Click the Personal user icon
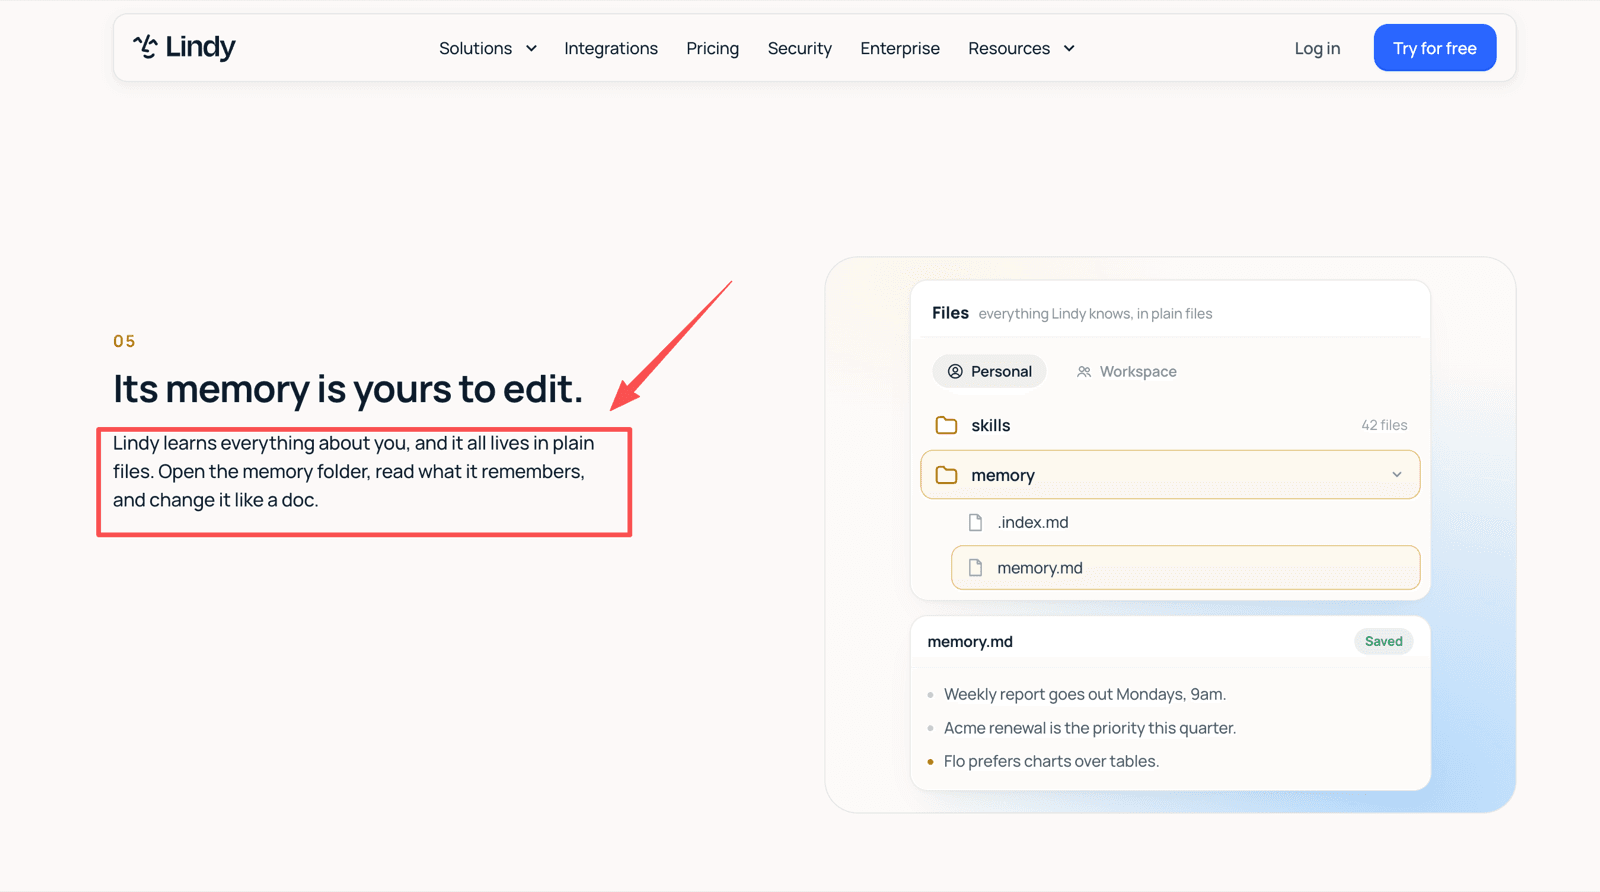This screenshot has height=892, width=1600. [x=955, y=371]
